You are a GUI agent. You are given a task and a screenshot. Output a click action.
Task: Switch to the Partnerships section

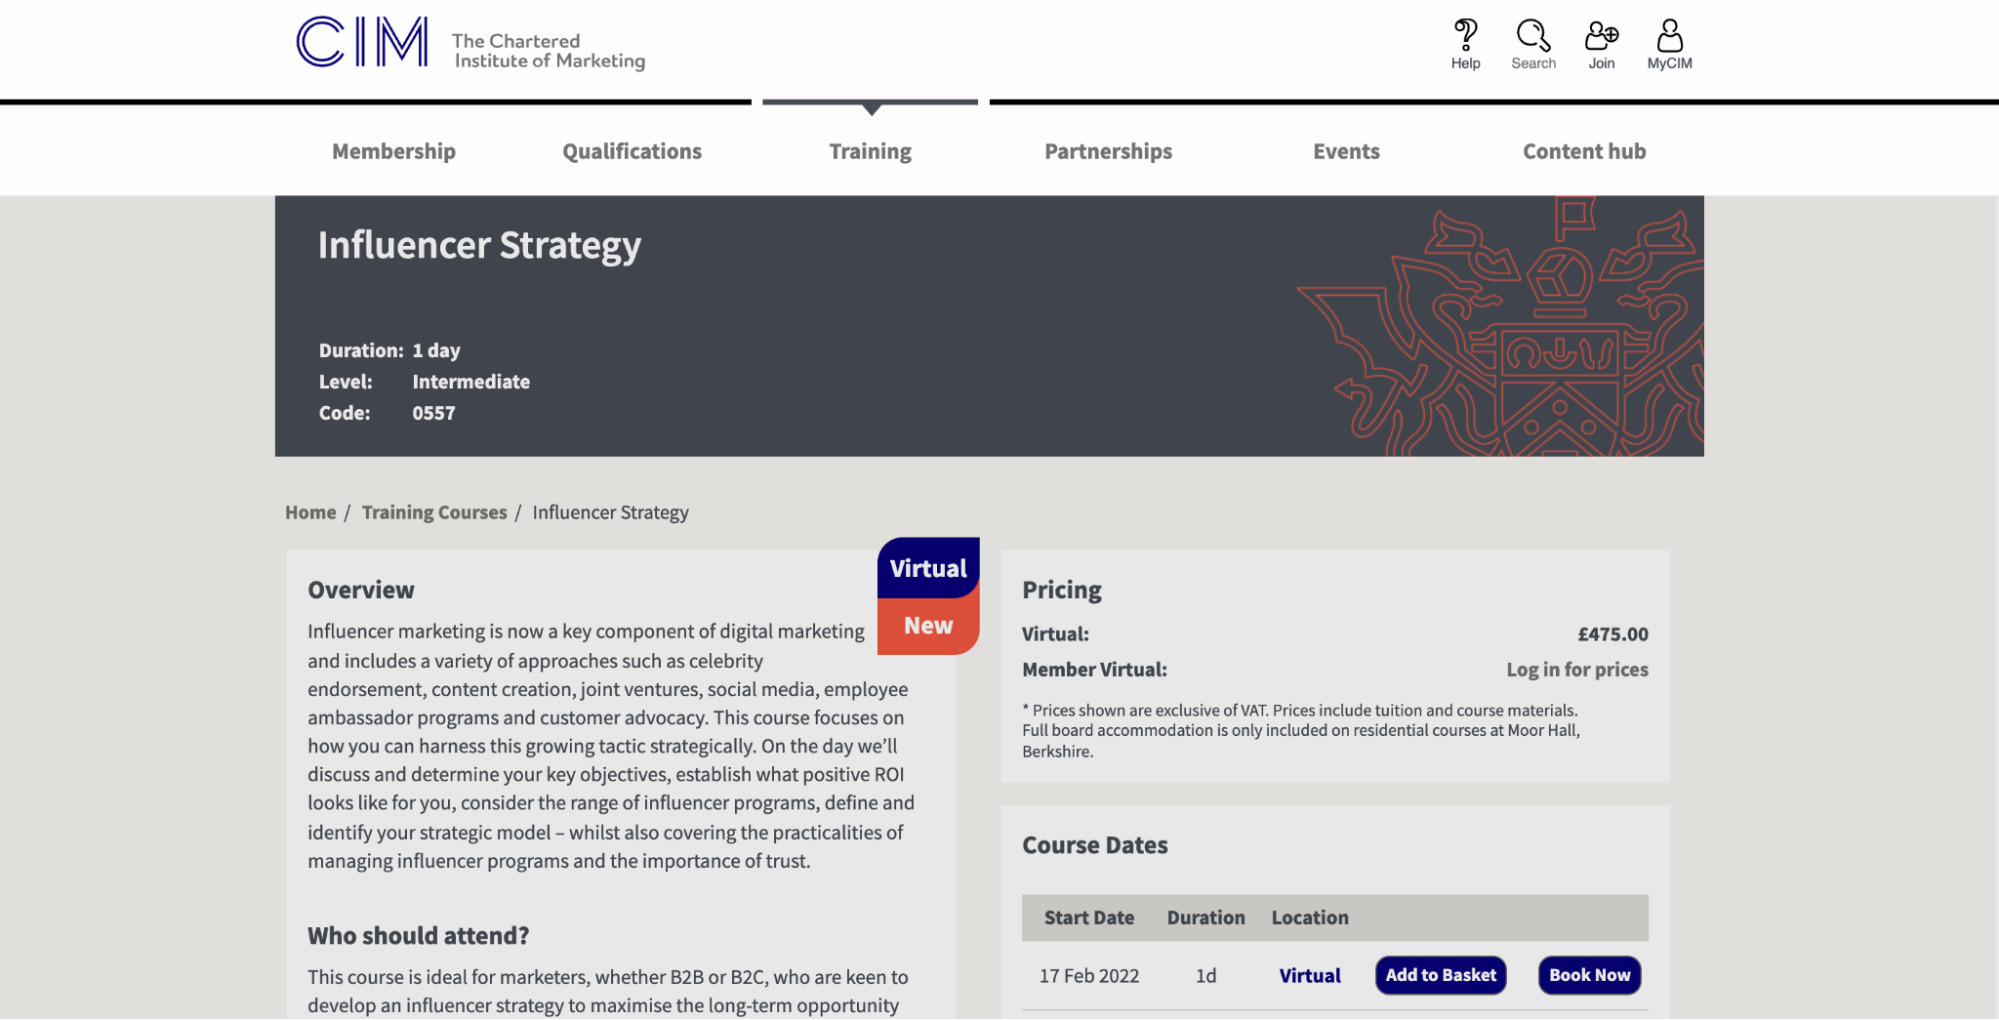point(1108,151)
